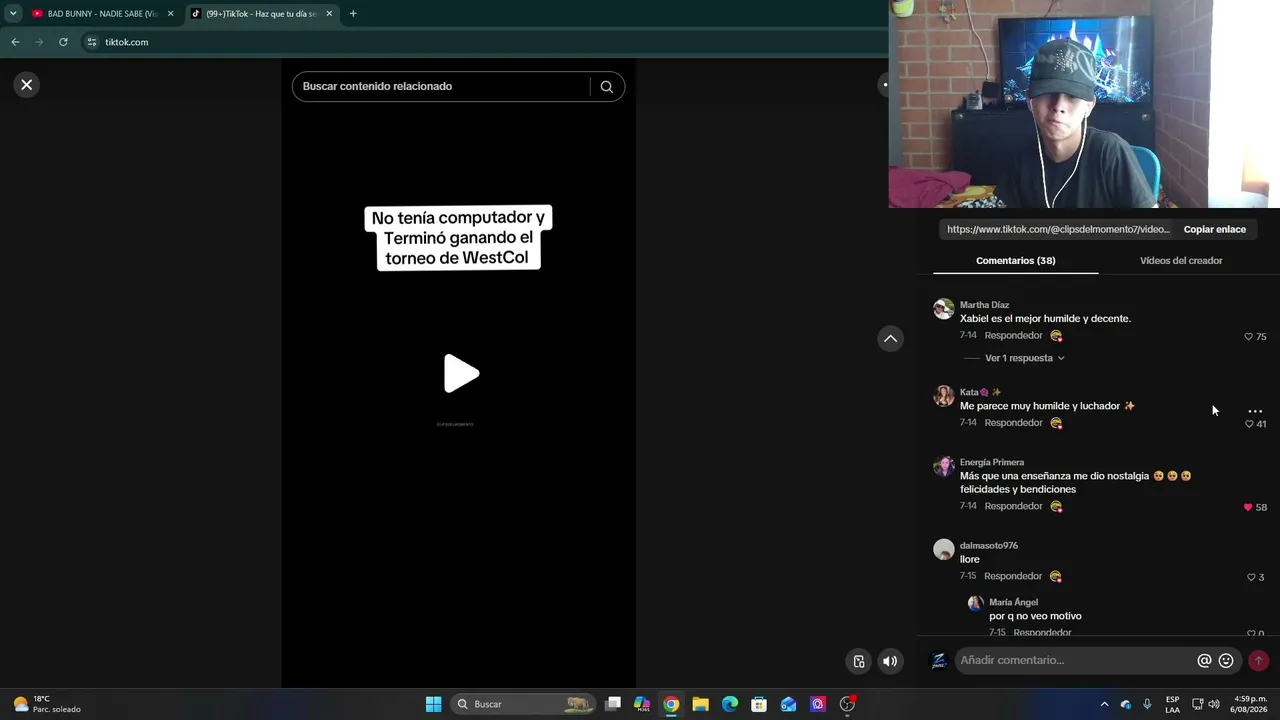The height and width of the screenshot is (720, 1280).
Task: Click the search magnifier icon
Action: [606, 87]
